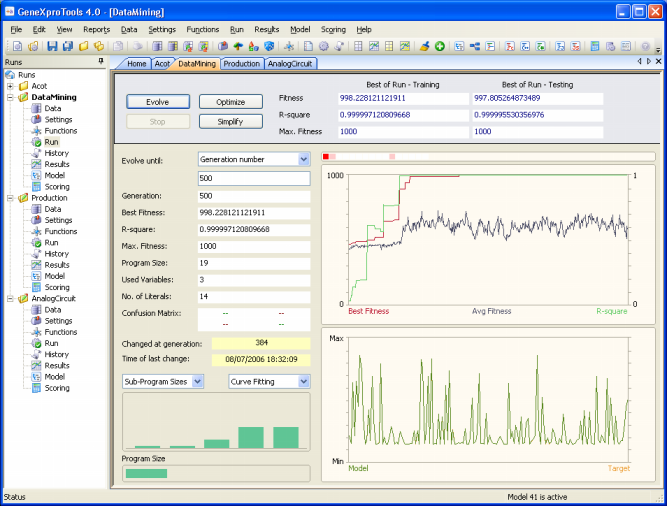Open the Evolve until dropdown
Screen dimensions: 667x506
coord(303,159)
